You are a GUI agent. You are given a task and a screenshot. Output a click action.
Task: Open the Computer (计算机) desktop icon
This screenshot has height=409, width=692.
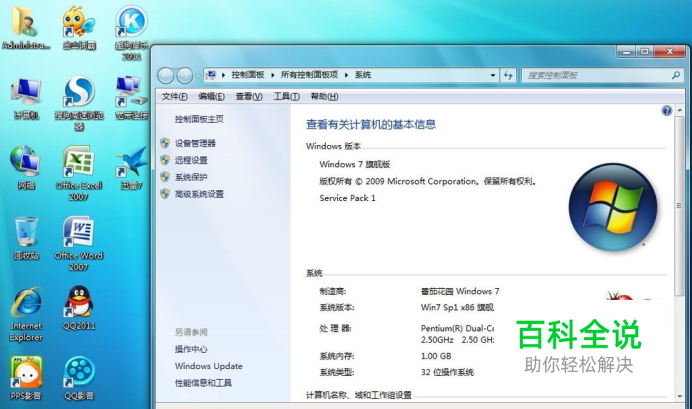pos(26,98)
